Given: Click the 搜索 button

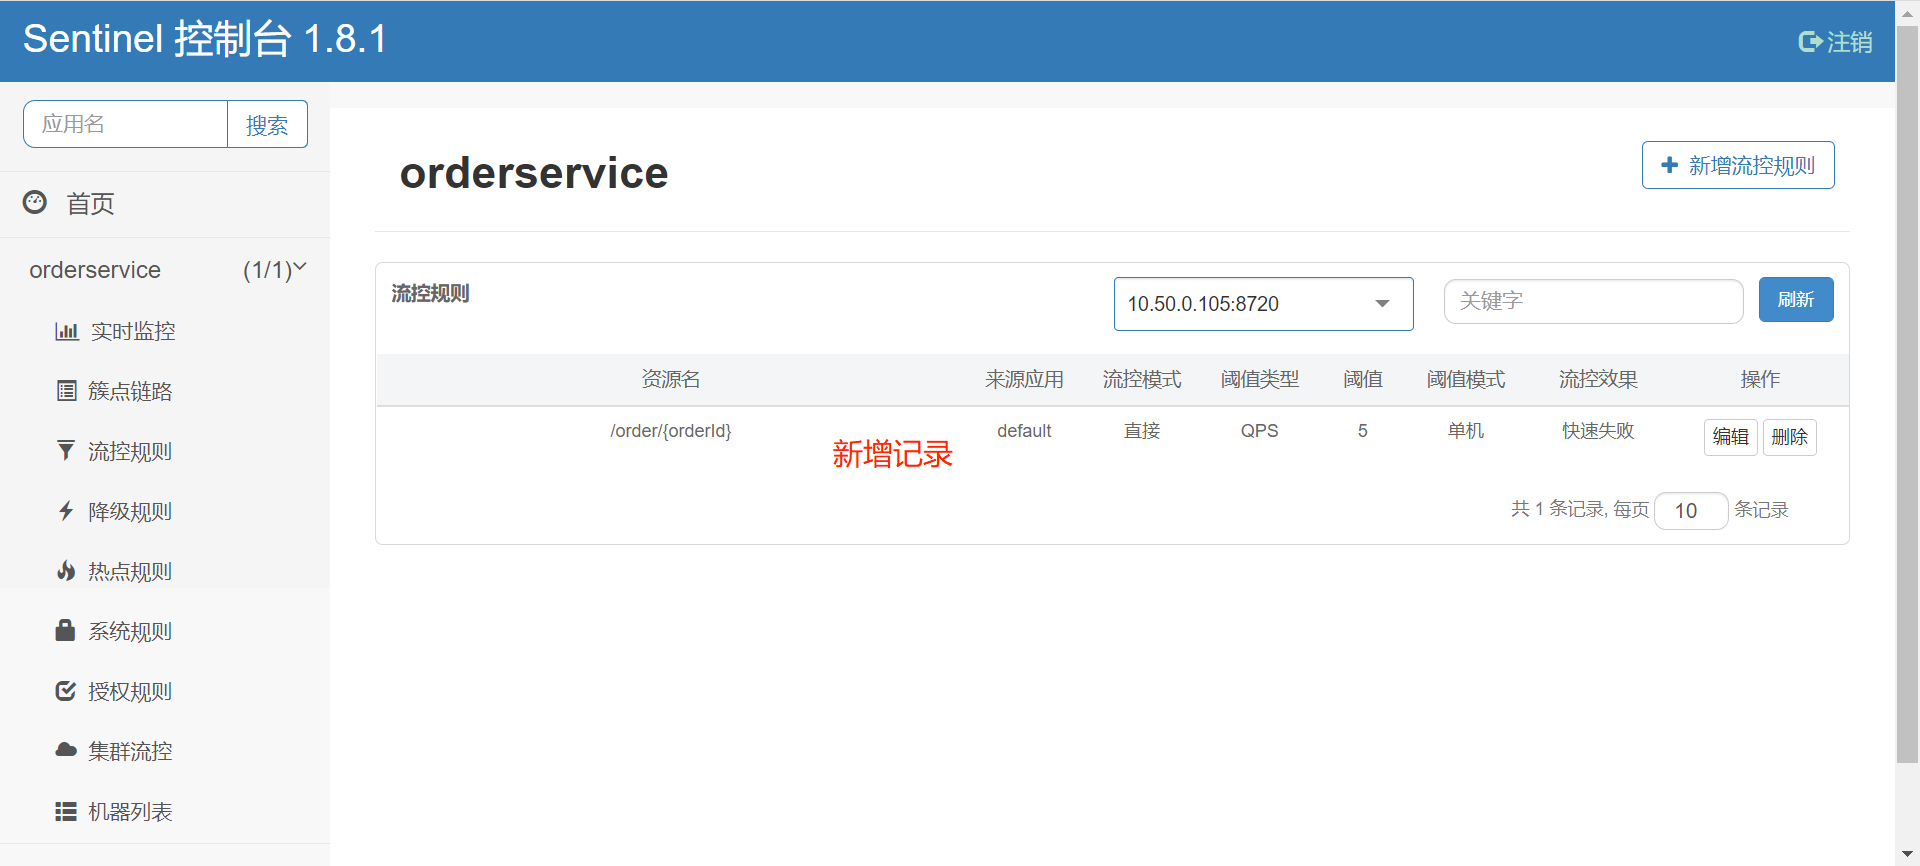Looking at the screenshot, I should click(x=267, y=124).
